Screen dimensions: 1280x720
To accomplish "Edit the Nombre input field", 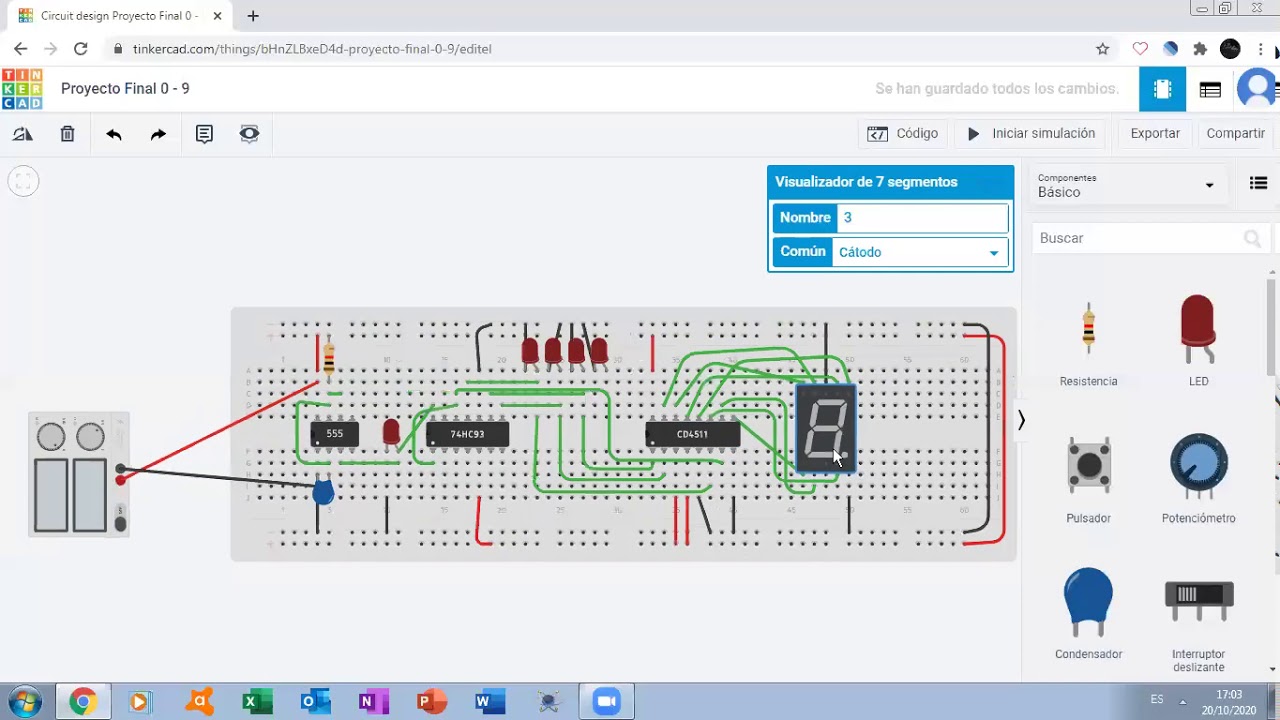I will (x=921, y=218).
